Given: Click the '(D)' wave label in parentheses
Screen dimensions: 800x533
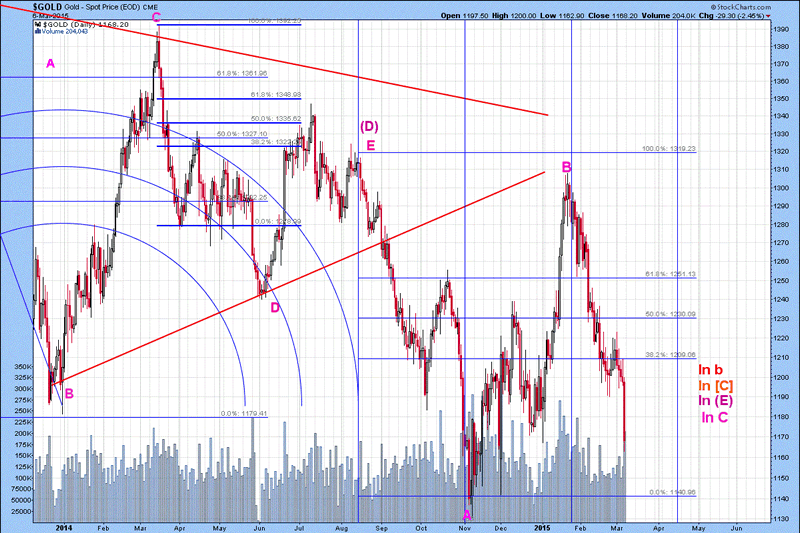Looking at the screenshot, I should click(x=369, y=126).
